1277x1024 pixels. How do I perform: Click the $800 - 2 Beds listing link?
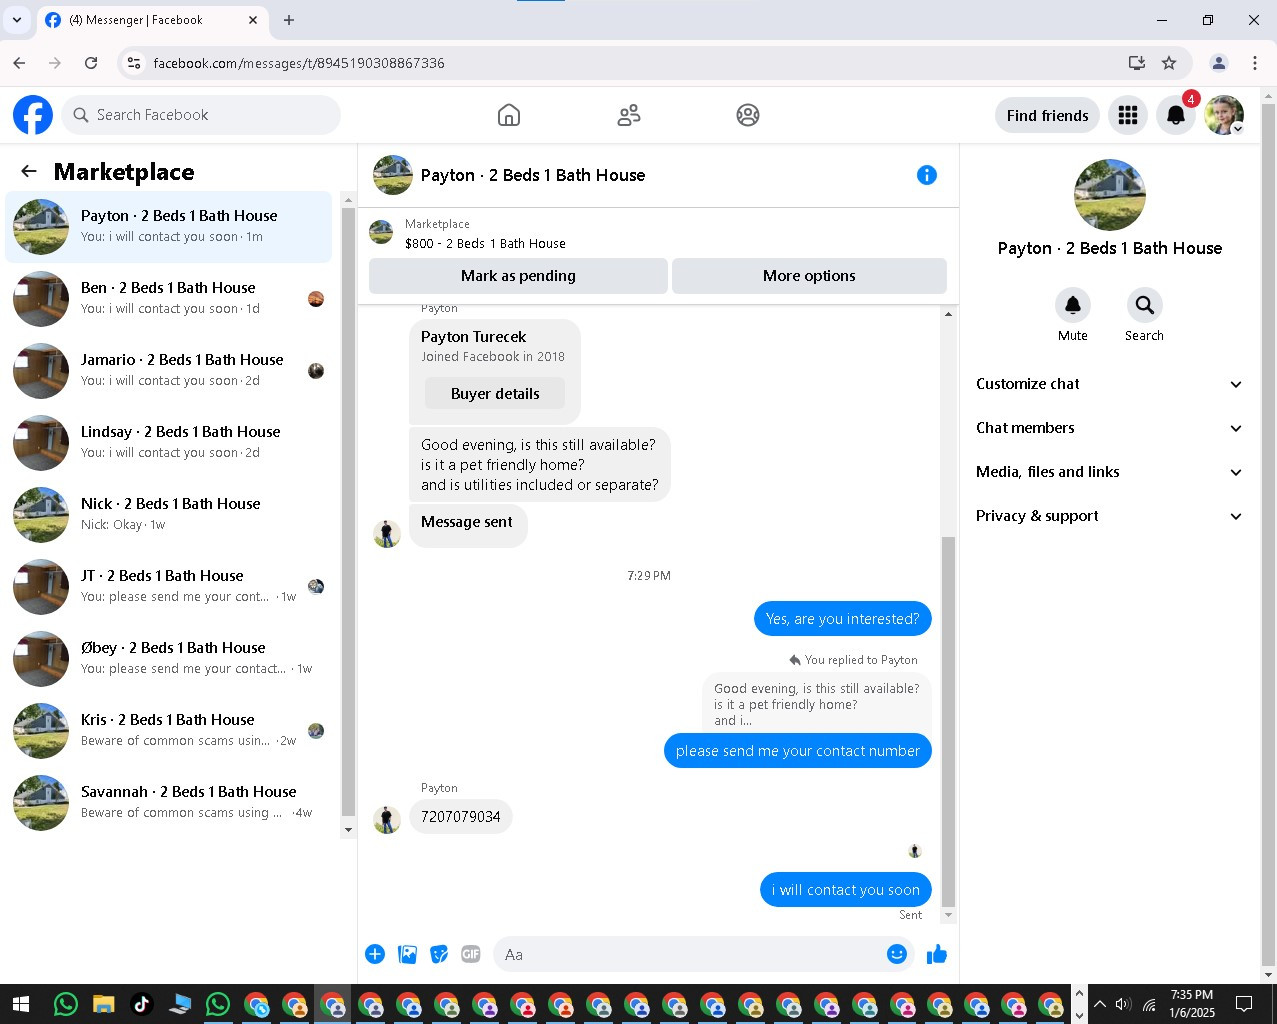point(485,243)
